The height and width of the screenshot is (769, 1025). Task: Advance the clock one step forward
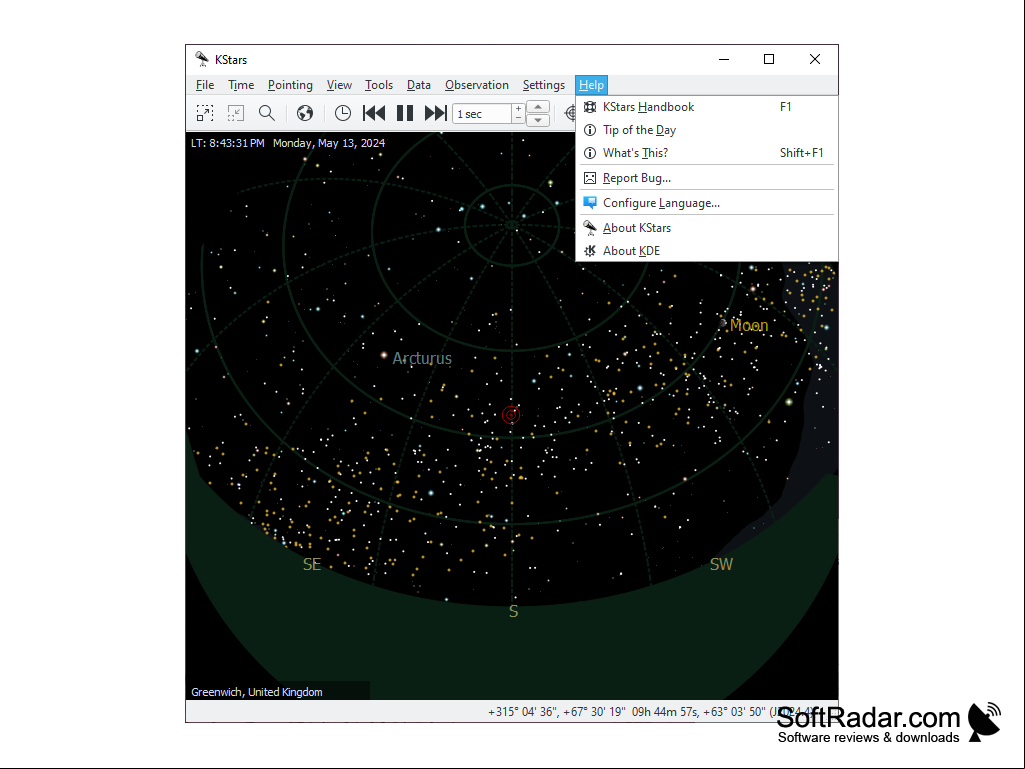435,113
